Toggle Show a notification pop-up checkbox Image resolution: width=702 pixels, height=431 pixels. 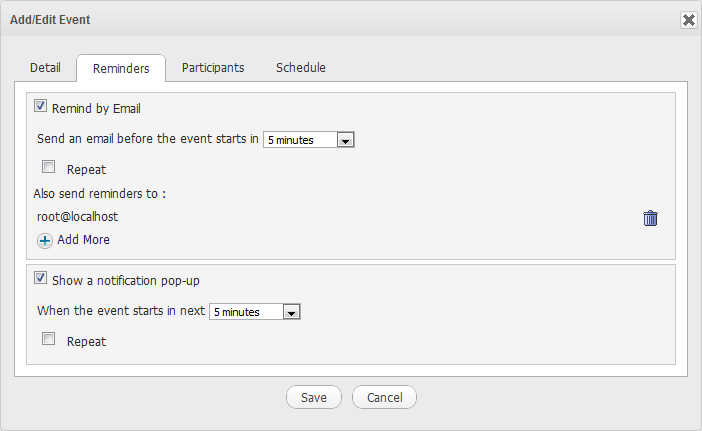pos(41,278)
